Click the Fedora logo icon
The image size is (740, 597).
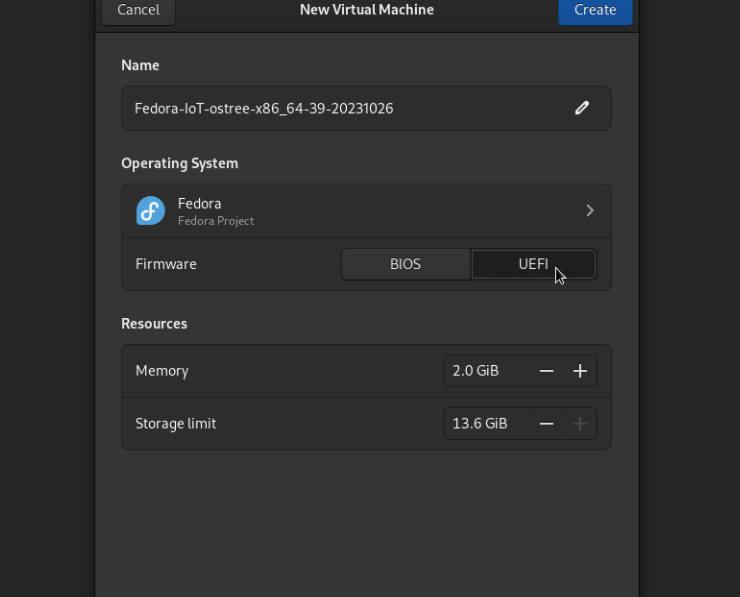click(x=151, y=211)
